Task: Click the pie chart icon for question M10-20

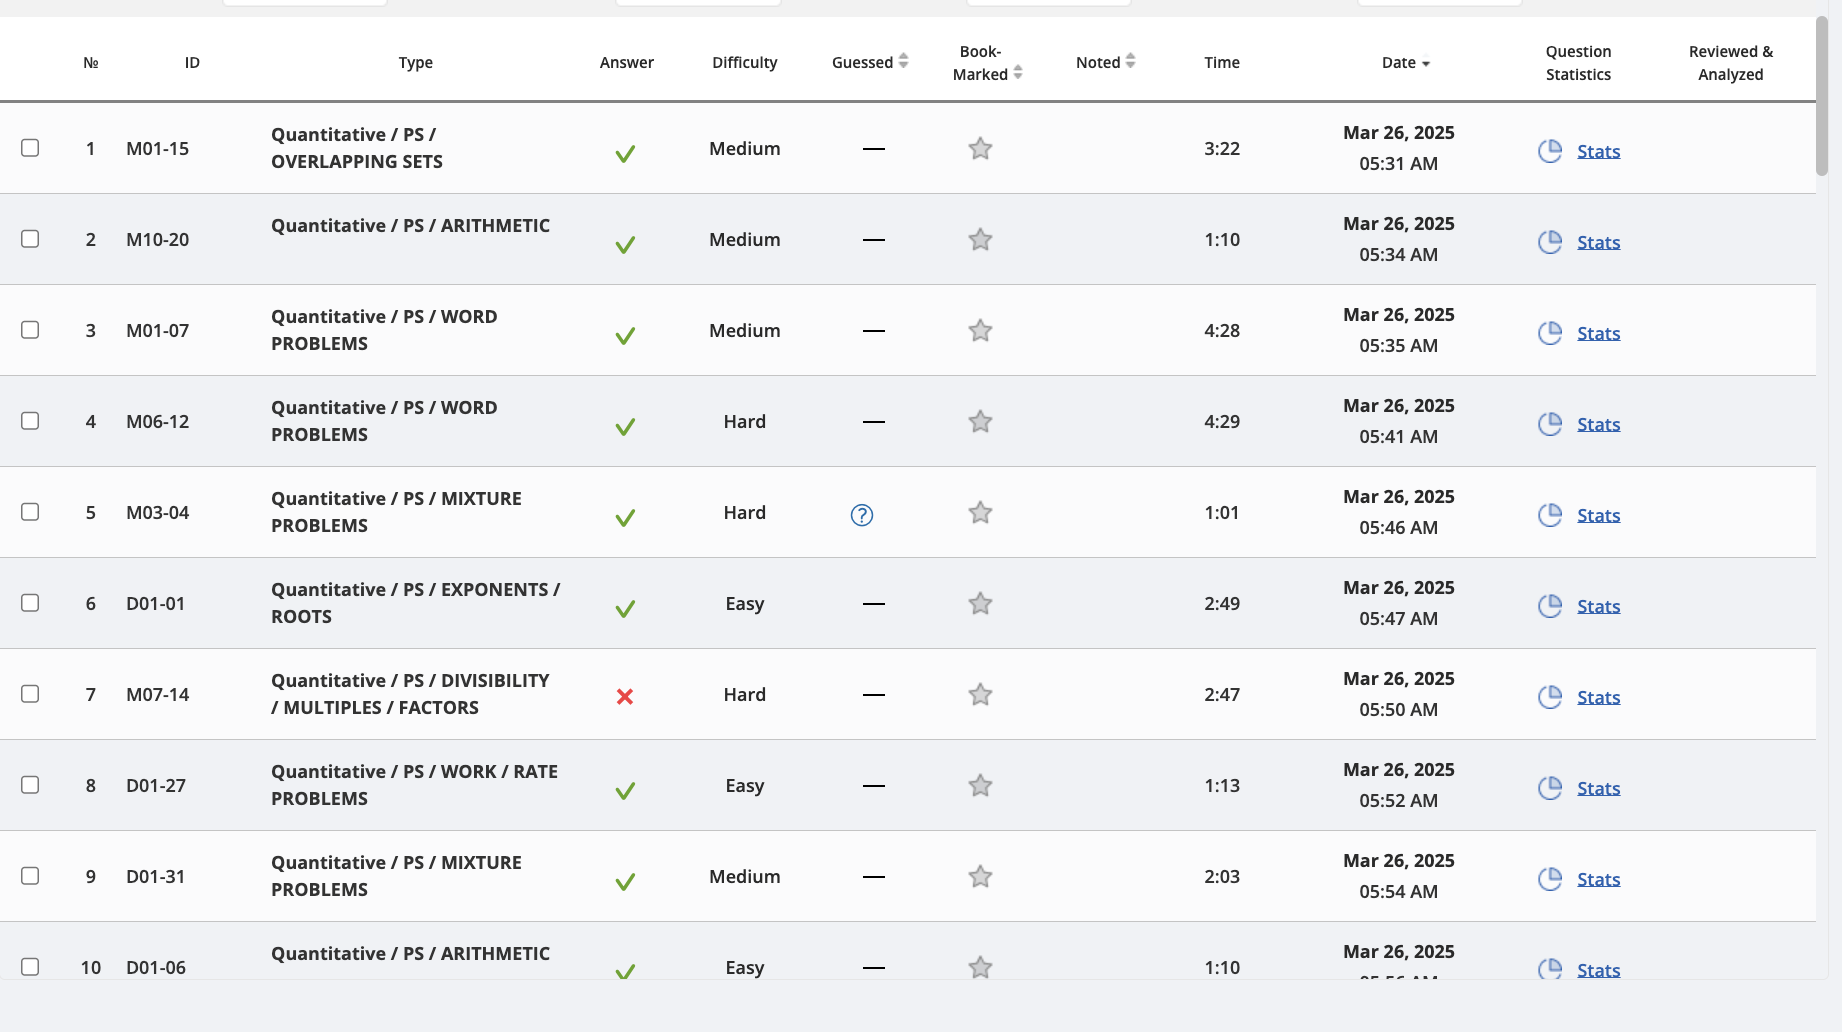Action: 1550,242
